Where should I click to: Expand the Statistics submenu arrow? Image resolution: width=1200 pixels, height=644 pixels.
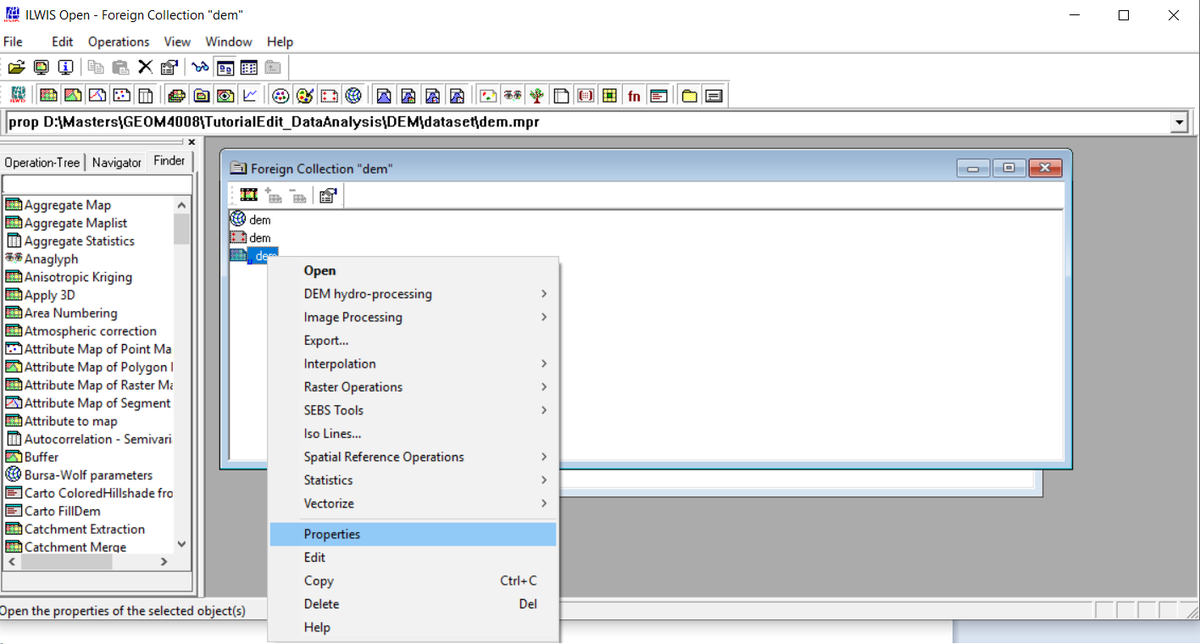tap(544, 480)
